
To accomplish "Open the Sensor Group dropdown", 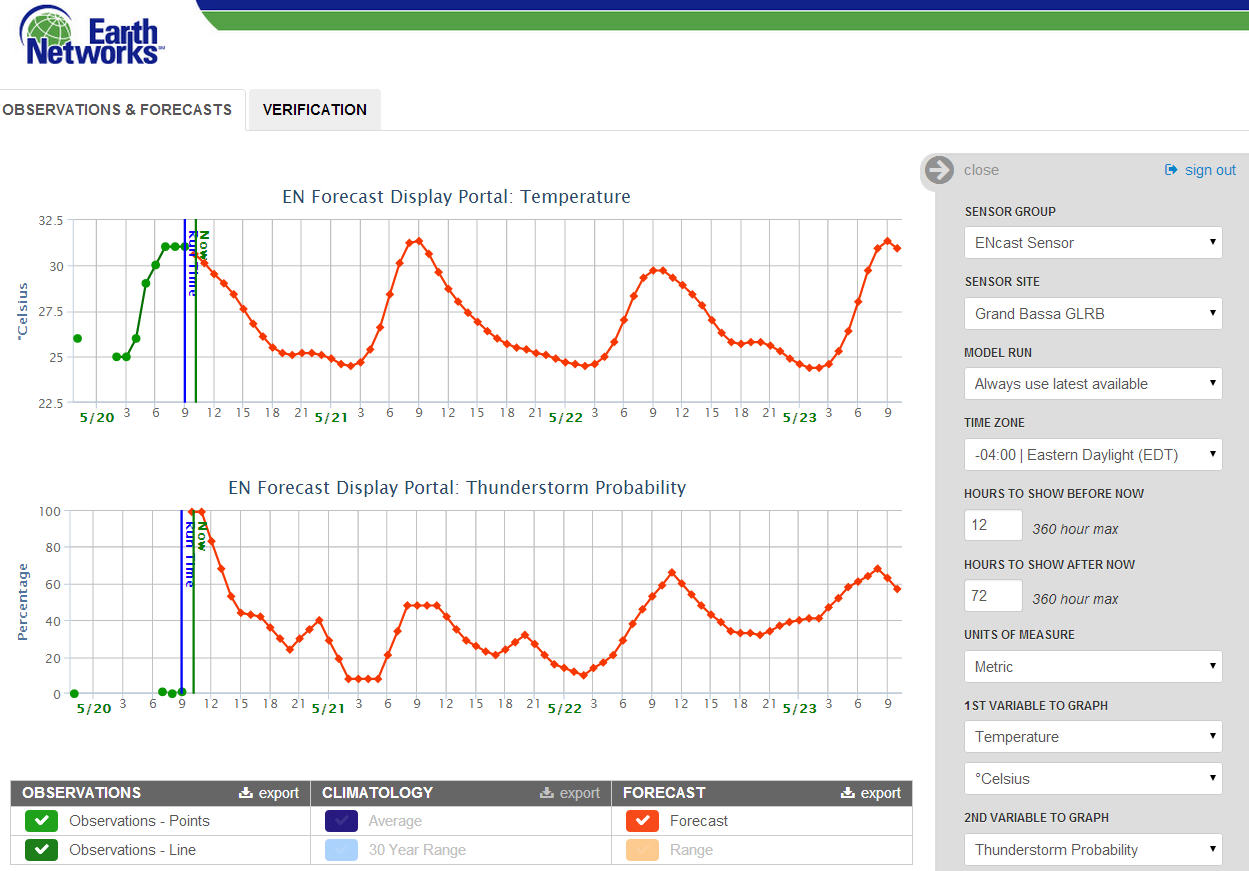I will coord(1093,242).
